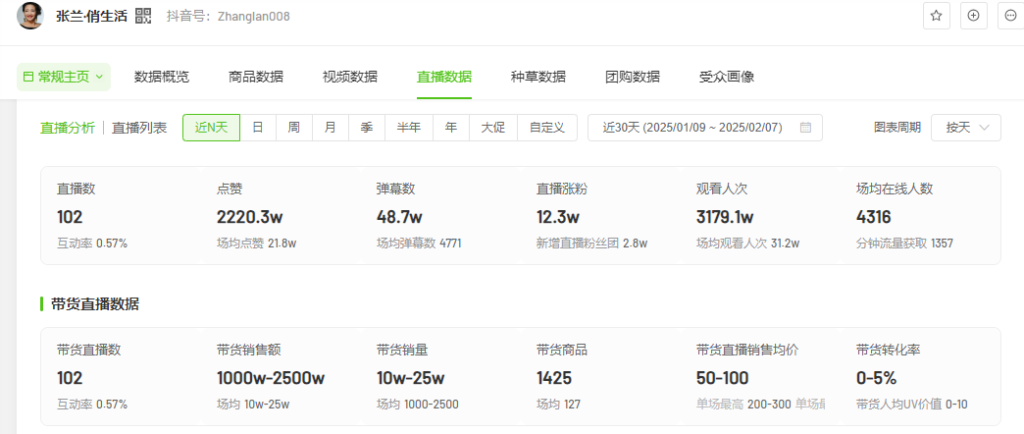The height and width of the screenshot is (434, 1024).
Task: Click the 张兰·俏生活 profile avatar
Action: pos(30,16)
